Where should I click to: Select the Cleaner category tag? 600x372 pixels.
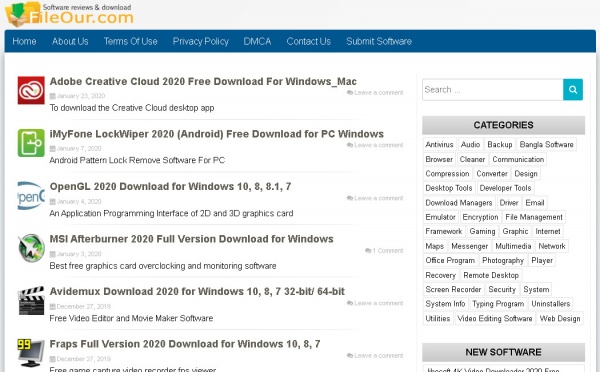coord(472,159)
